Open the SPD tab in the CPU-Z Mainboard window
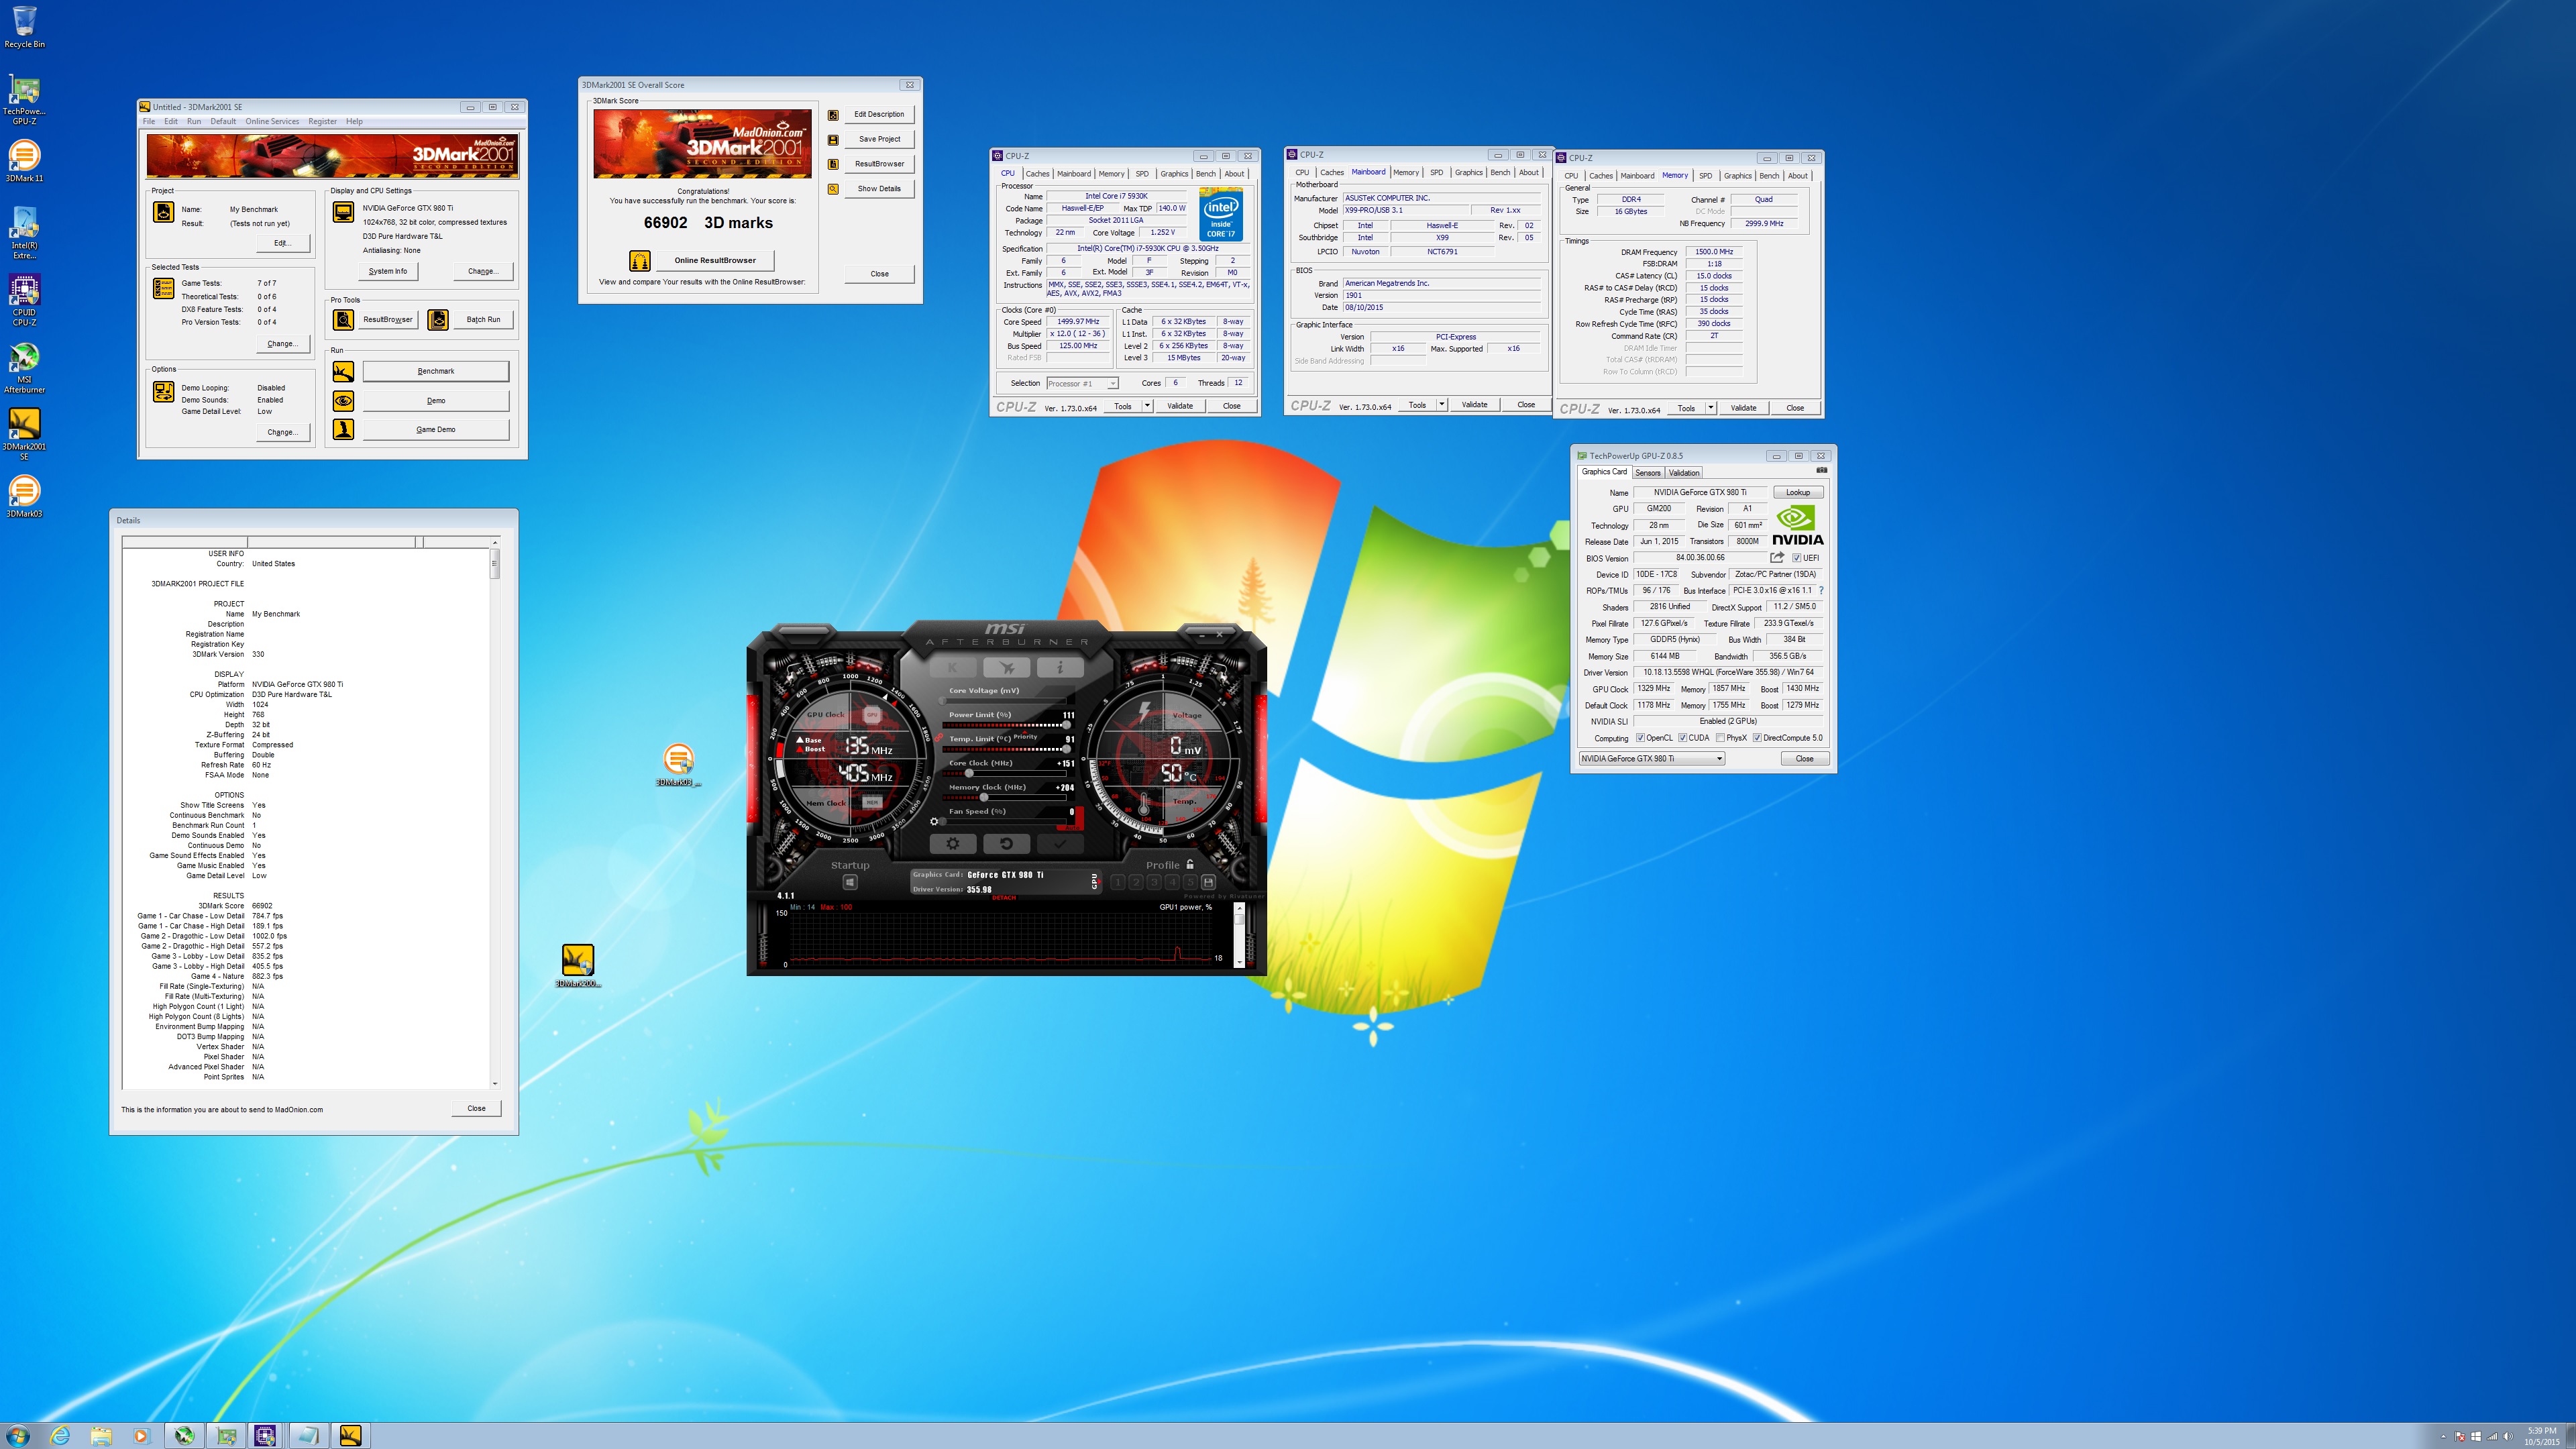The width and height of the screenshot is (2576, 1449). (x=1436, y=172)
